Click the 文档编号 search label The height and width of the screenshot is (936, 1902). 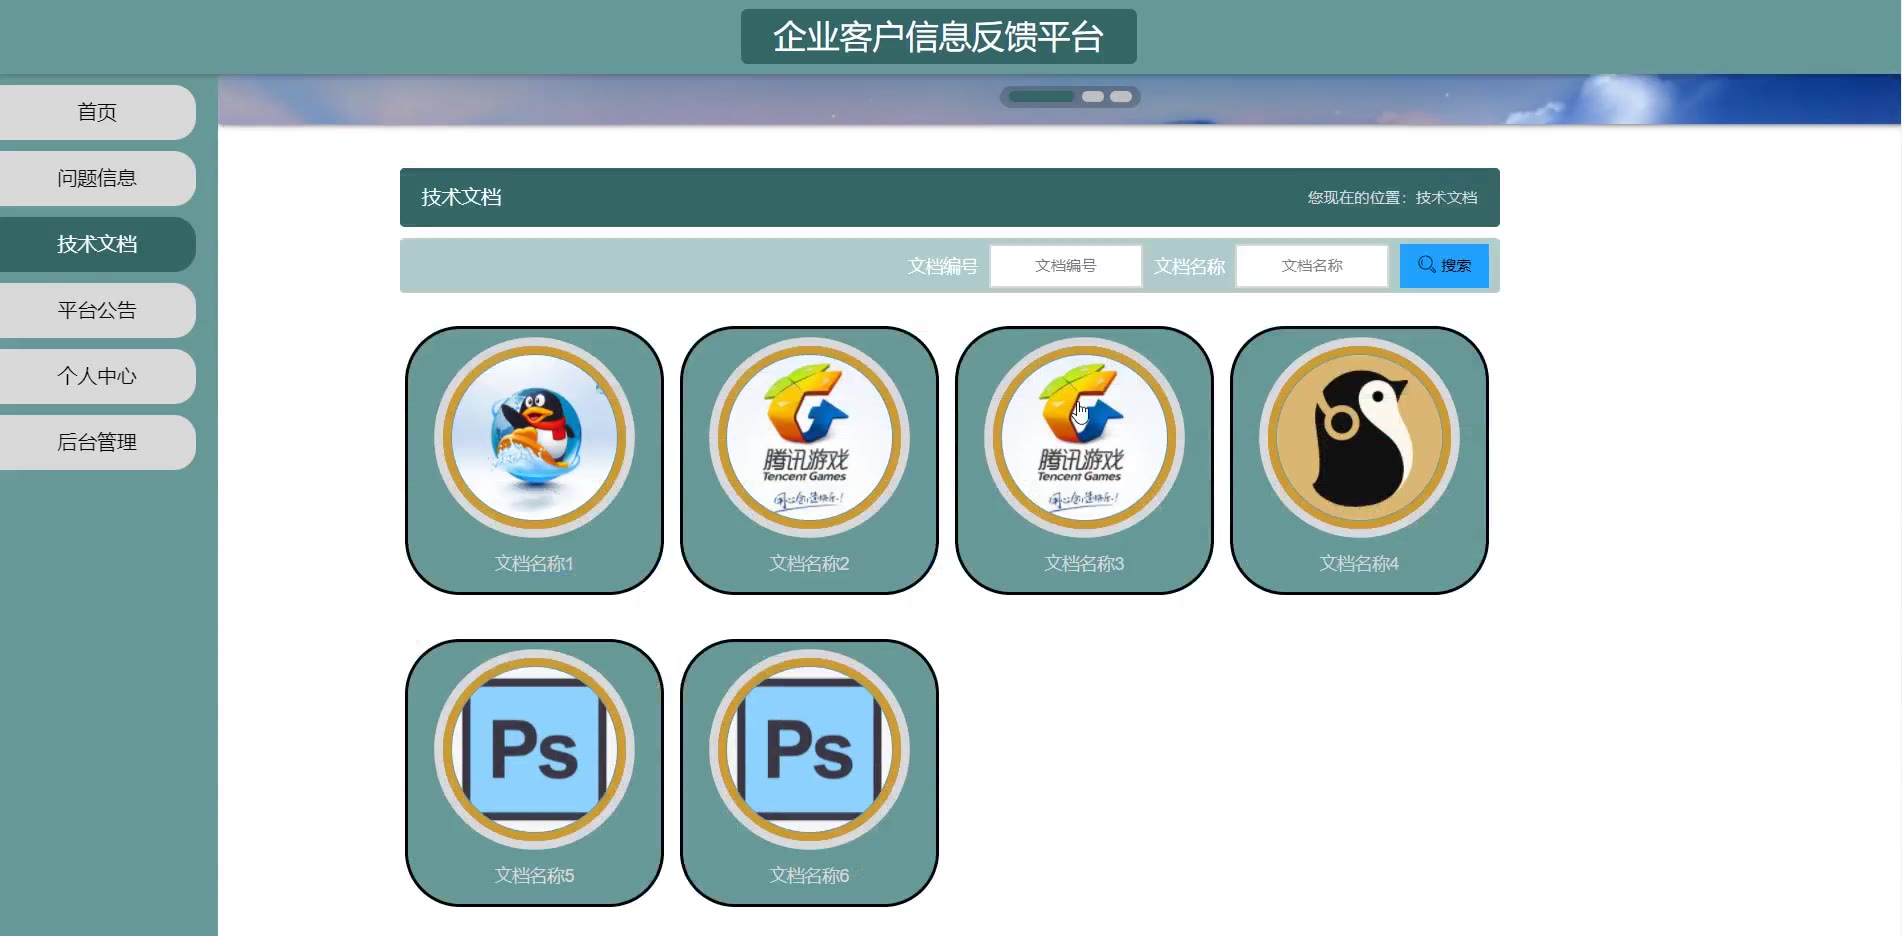coord(942,266)
